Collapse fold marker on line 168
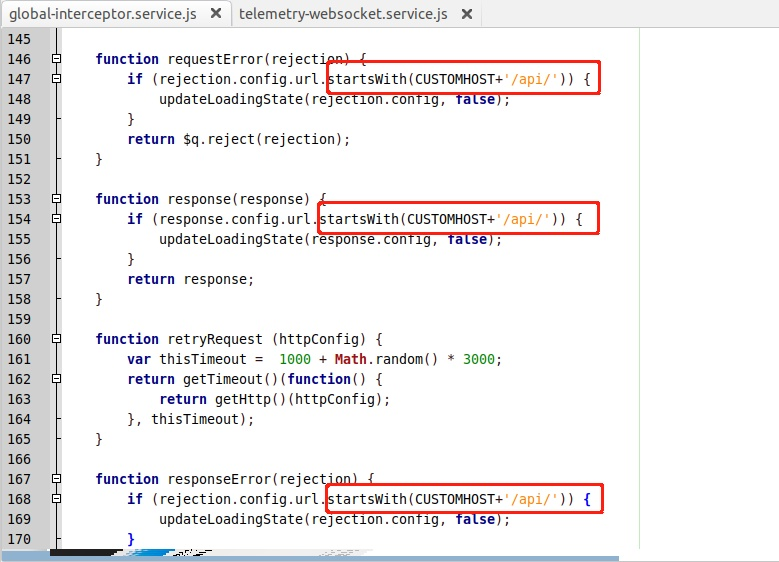The width and height of the screenshot is (779, 562). pyautogui.click(x=57, y=498)
